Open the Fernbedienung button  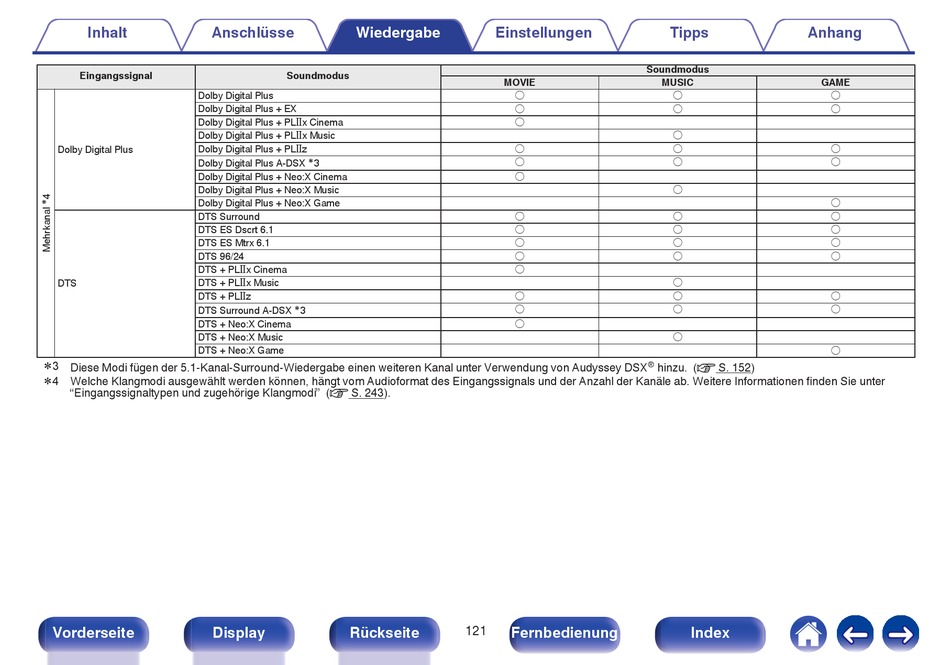(x=564, y=634)
